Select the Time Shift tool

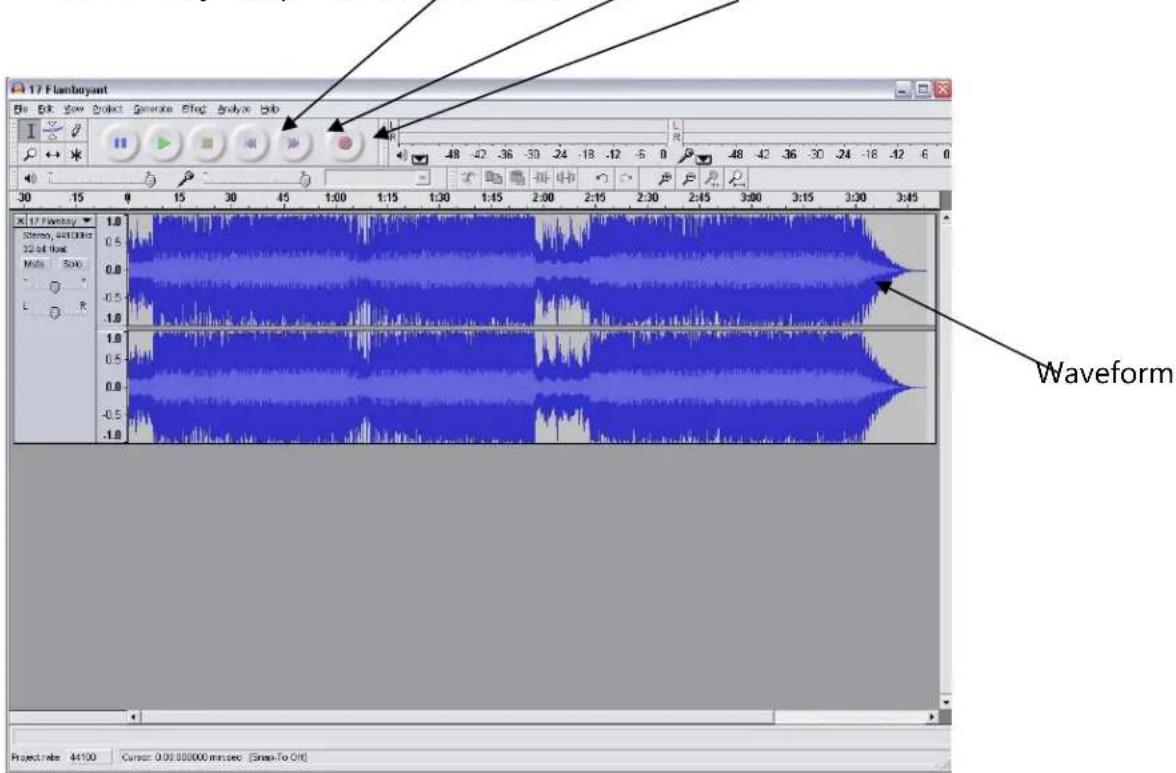click(52, 155)
